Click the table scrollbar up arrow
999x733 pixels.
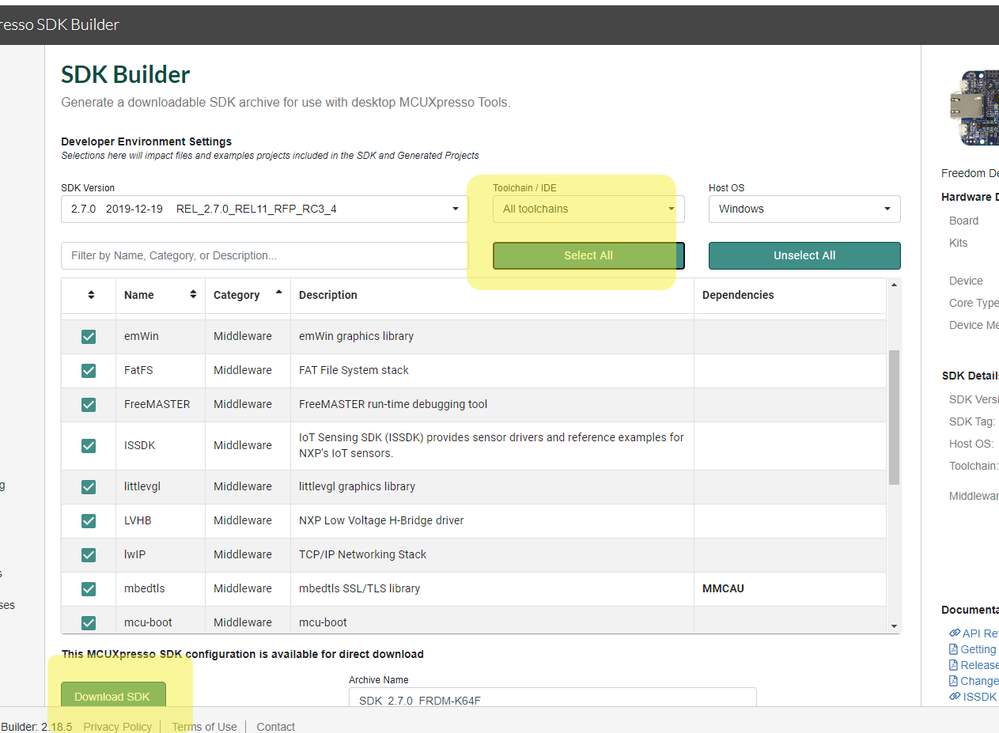[x=894, y=286]
